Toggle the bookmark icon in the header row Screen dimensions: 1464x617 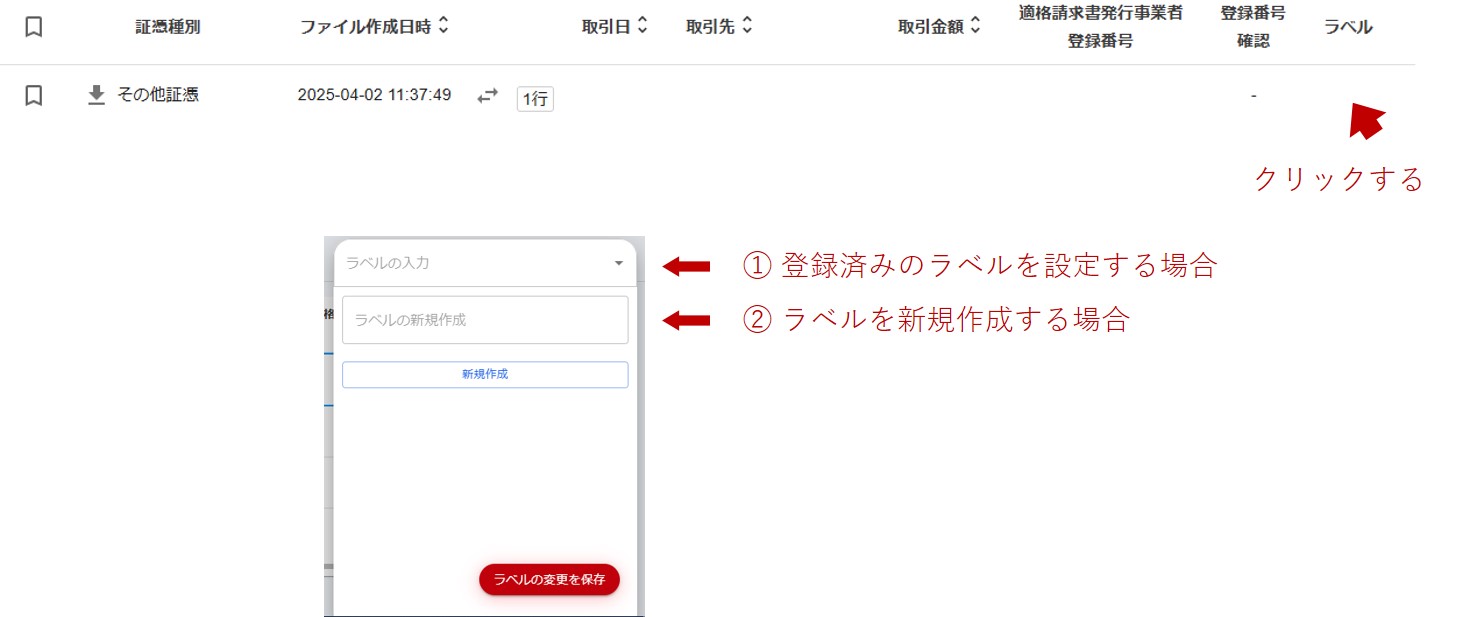coord(33,27)
